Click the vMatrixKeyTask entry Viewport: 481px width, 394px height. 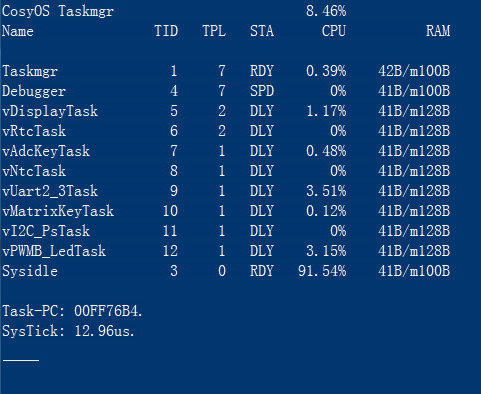click(58, 211)
